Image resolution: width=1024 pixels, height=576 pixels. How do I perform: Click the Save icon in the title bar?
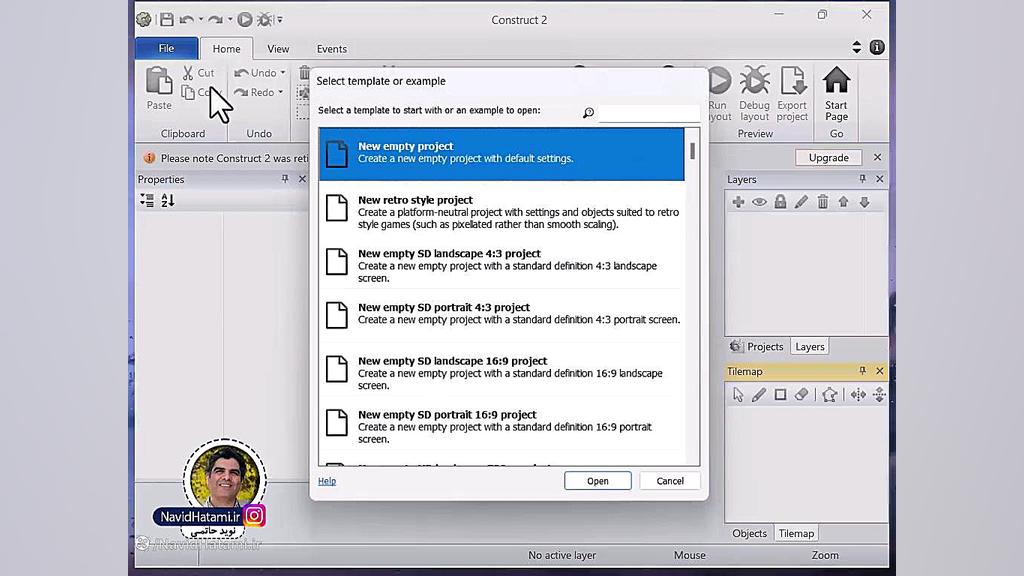tap(167, 20)
